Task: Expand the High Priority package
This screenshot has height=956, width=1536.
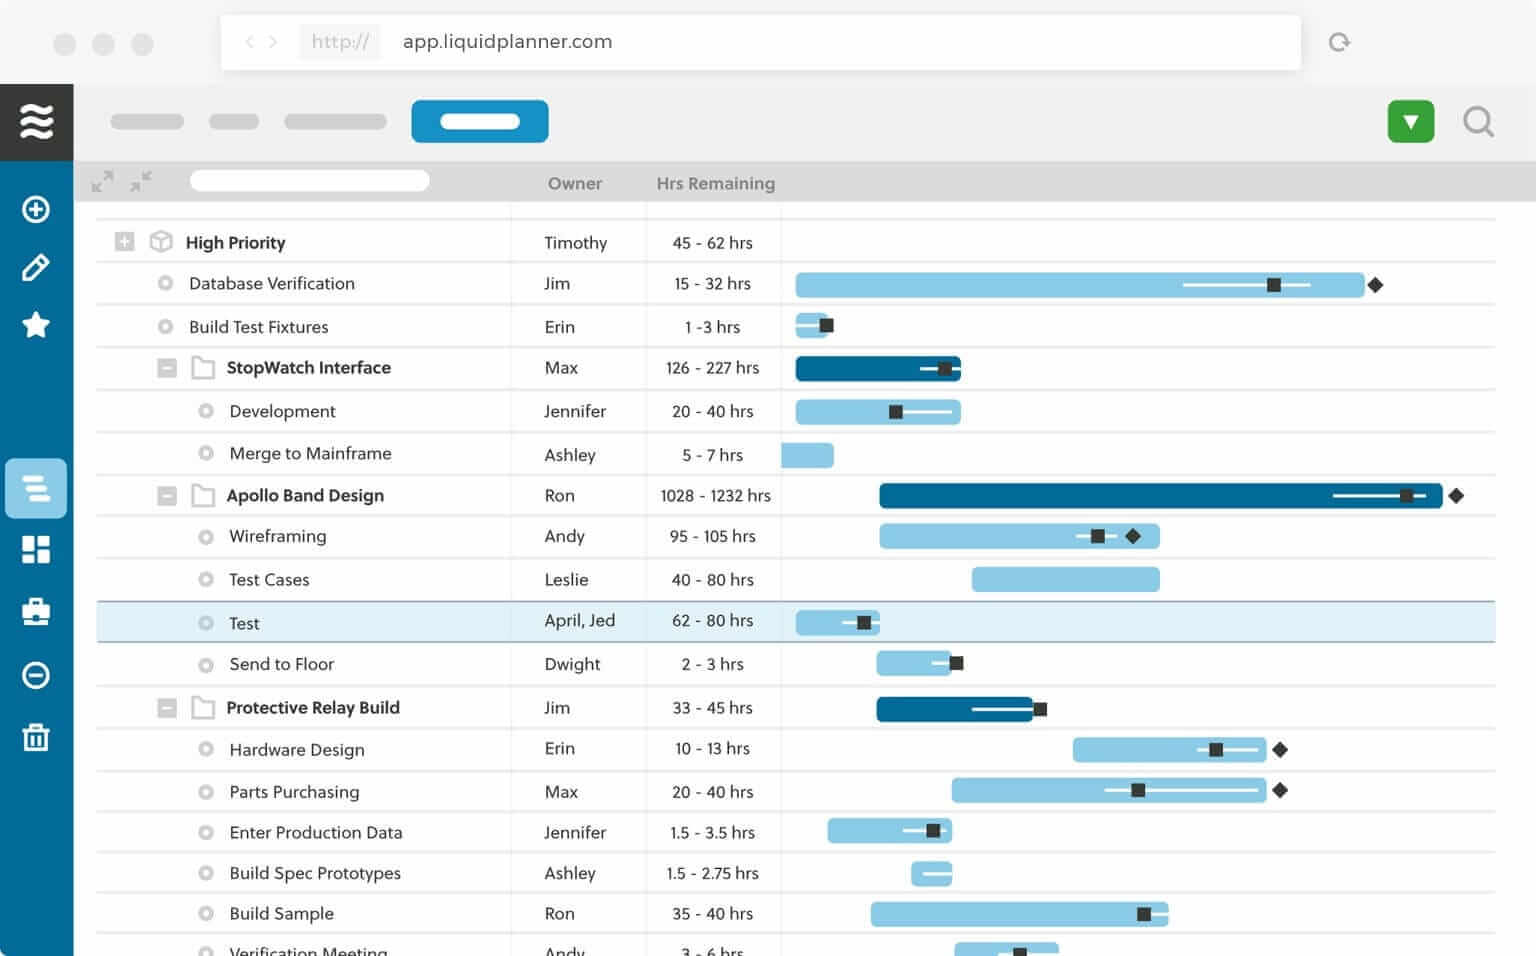Action: (124, 242)
